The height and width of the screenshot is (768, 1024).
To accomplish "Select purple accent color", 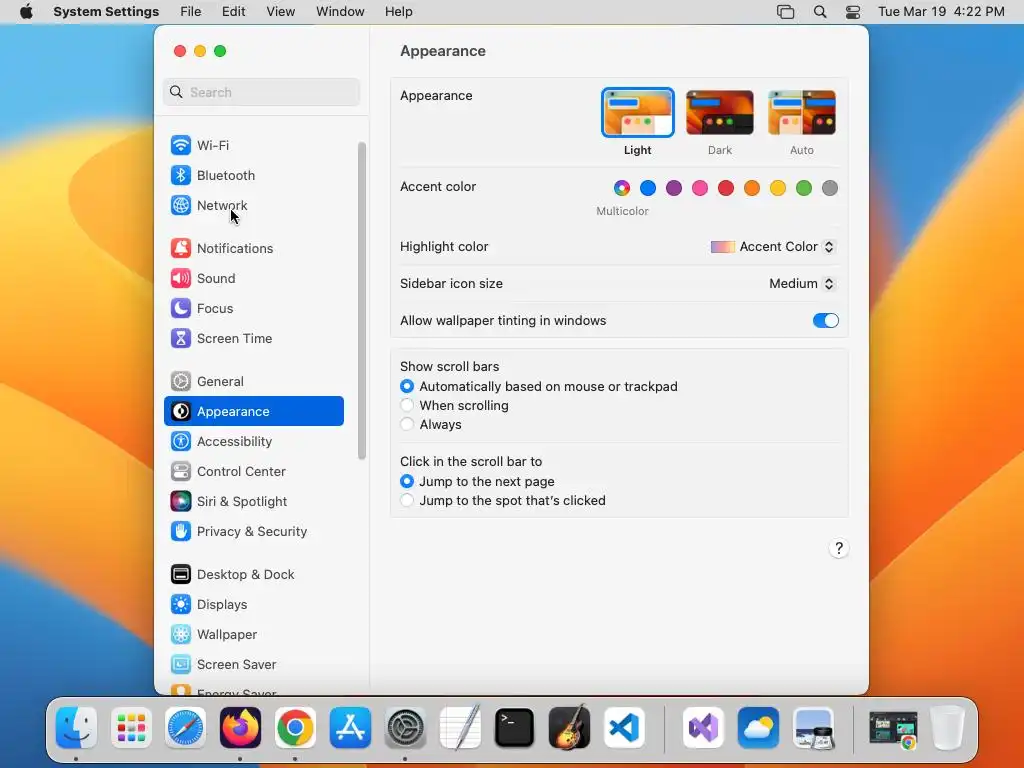I will [674, 188].
